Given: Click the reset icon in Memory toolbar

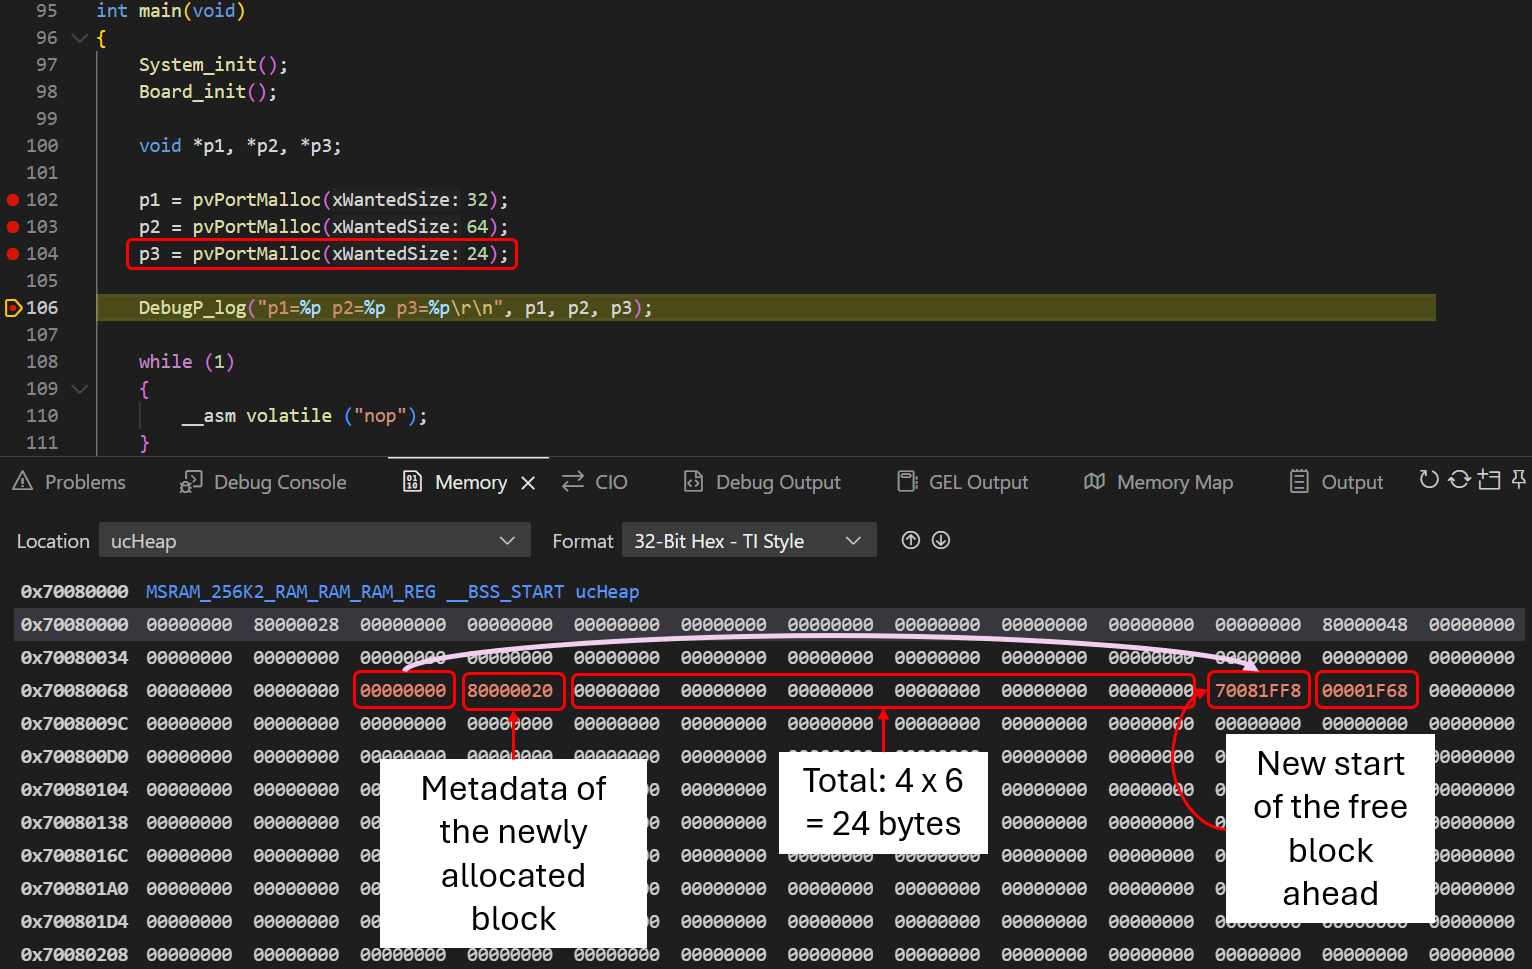Looking at the screenshot, I should coord(1428,480).
